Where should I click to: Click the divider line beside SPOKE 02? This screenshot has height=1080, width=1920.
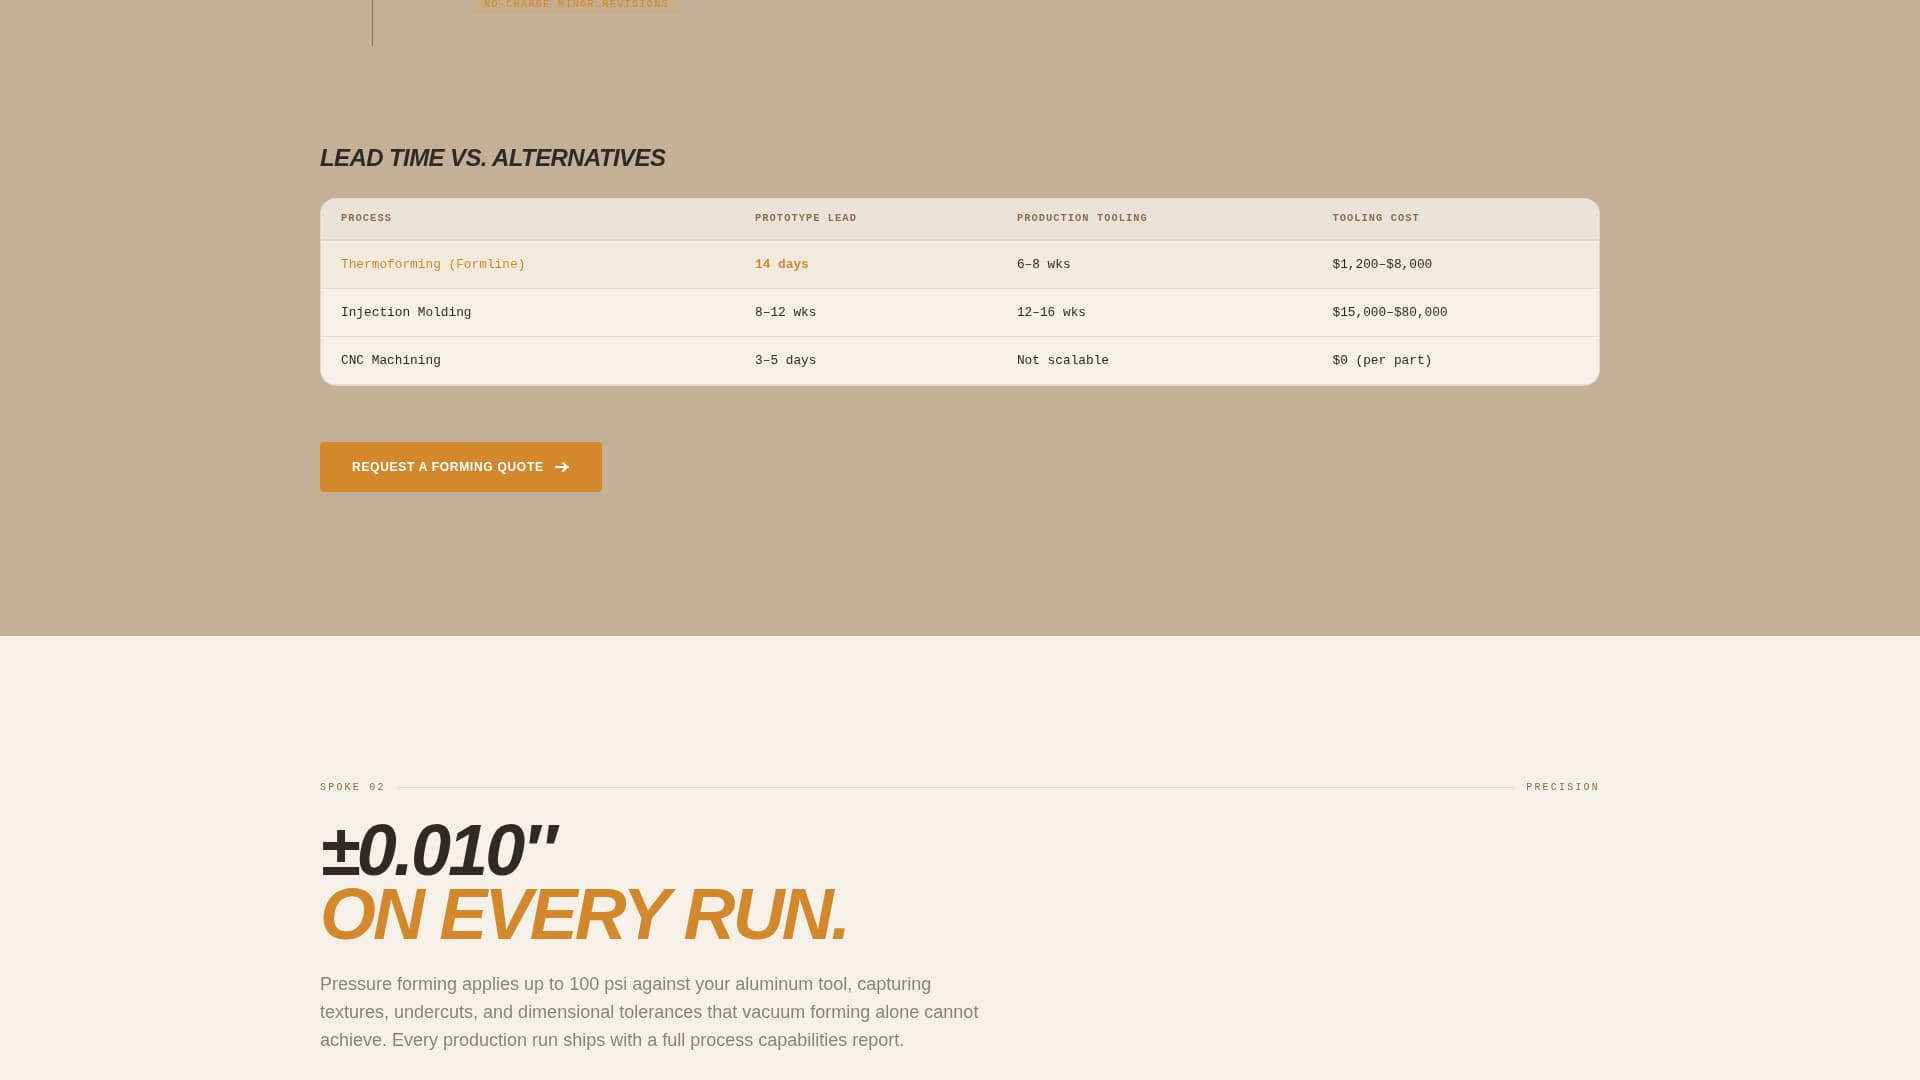click(x=950, y=787)
